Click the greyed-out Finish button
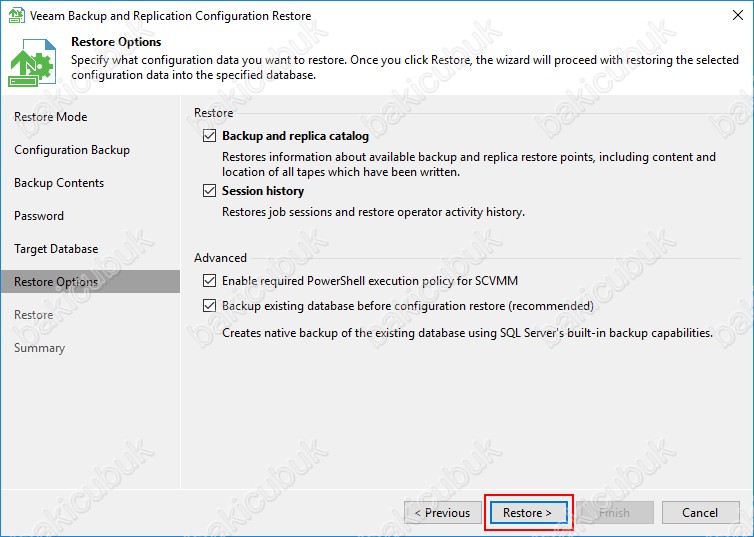Viewport: 754px width, 537px height. point(615,512)
